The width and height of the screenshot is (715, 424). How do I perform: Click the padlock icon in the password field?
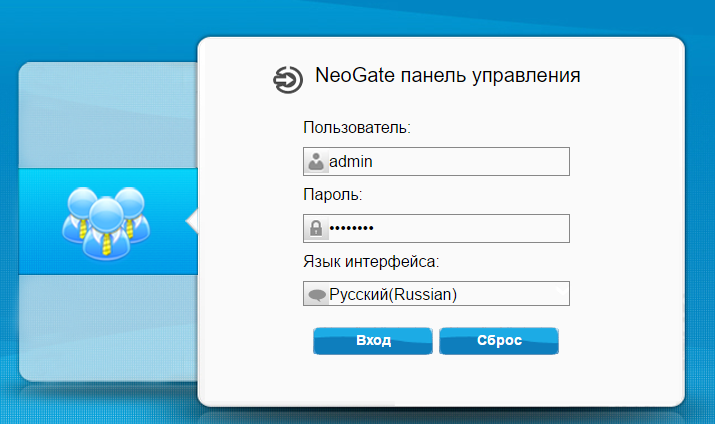[316, 228]
